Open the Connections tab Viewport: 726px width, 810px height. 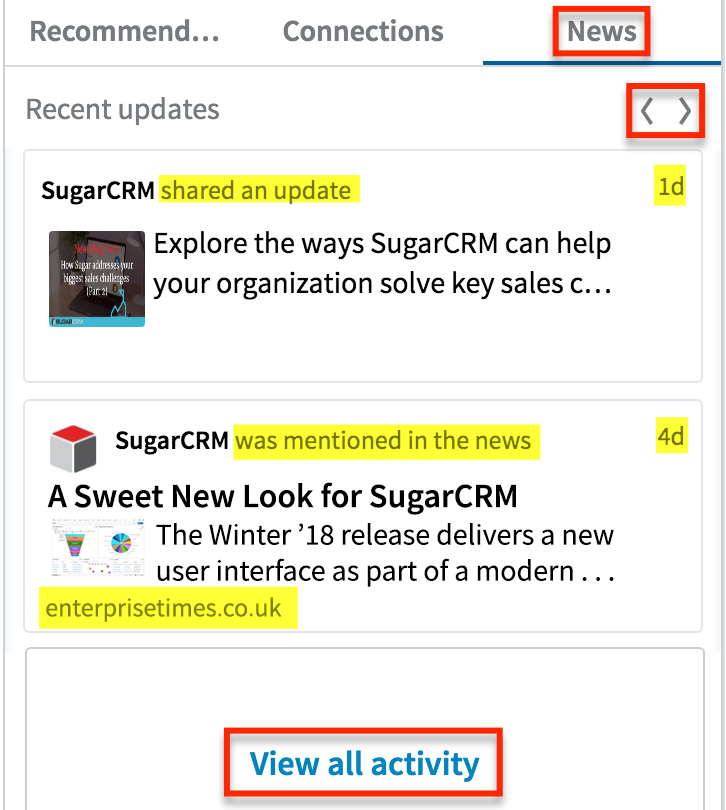tap(363, 31)
